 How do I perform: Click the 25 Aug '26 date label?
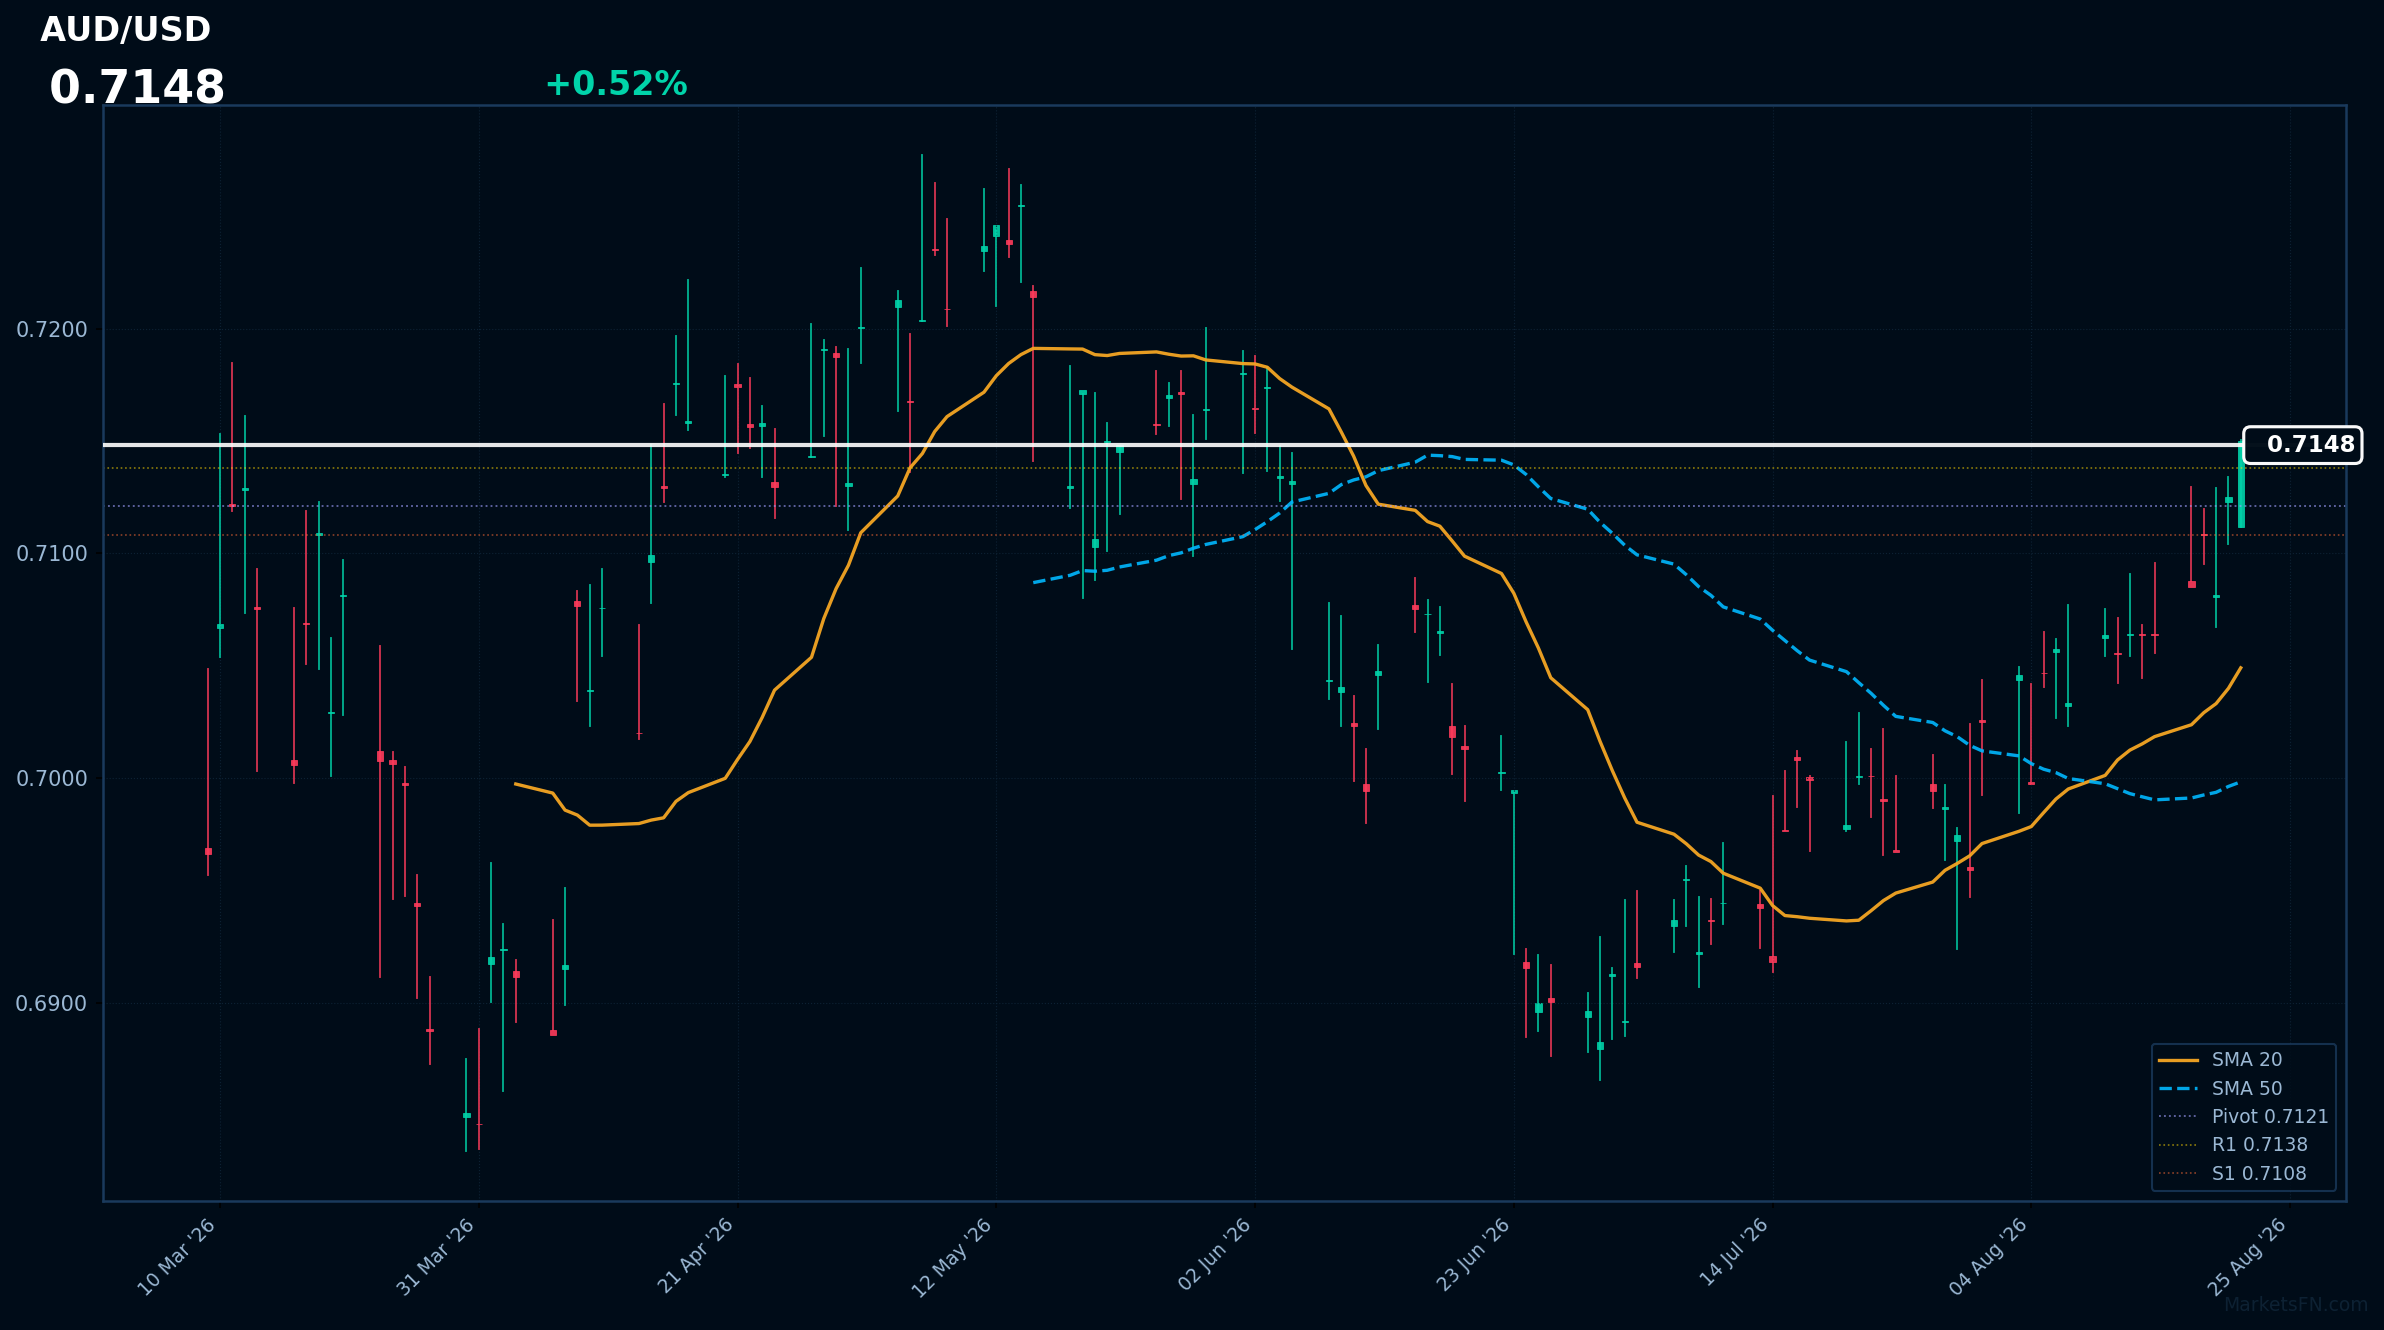[2248, 1257]
